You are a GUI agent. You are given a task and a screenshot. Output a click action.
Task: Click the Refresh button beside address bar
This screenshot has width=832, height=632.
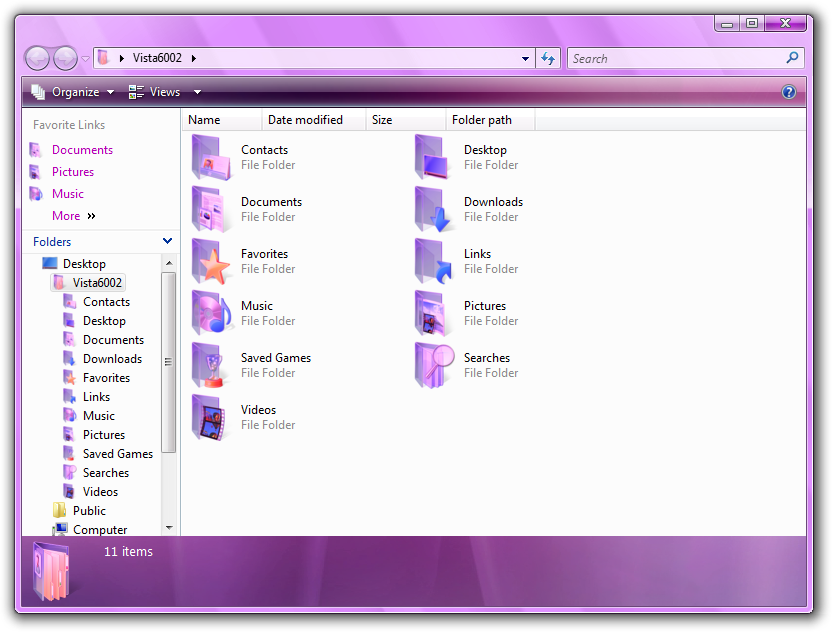coord(548,58)
